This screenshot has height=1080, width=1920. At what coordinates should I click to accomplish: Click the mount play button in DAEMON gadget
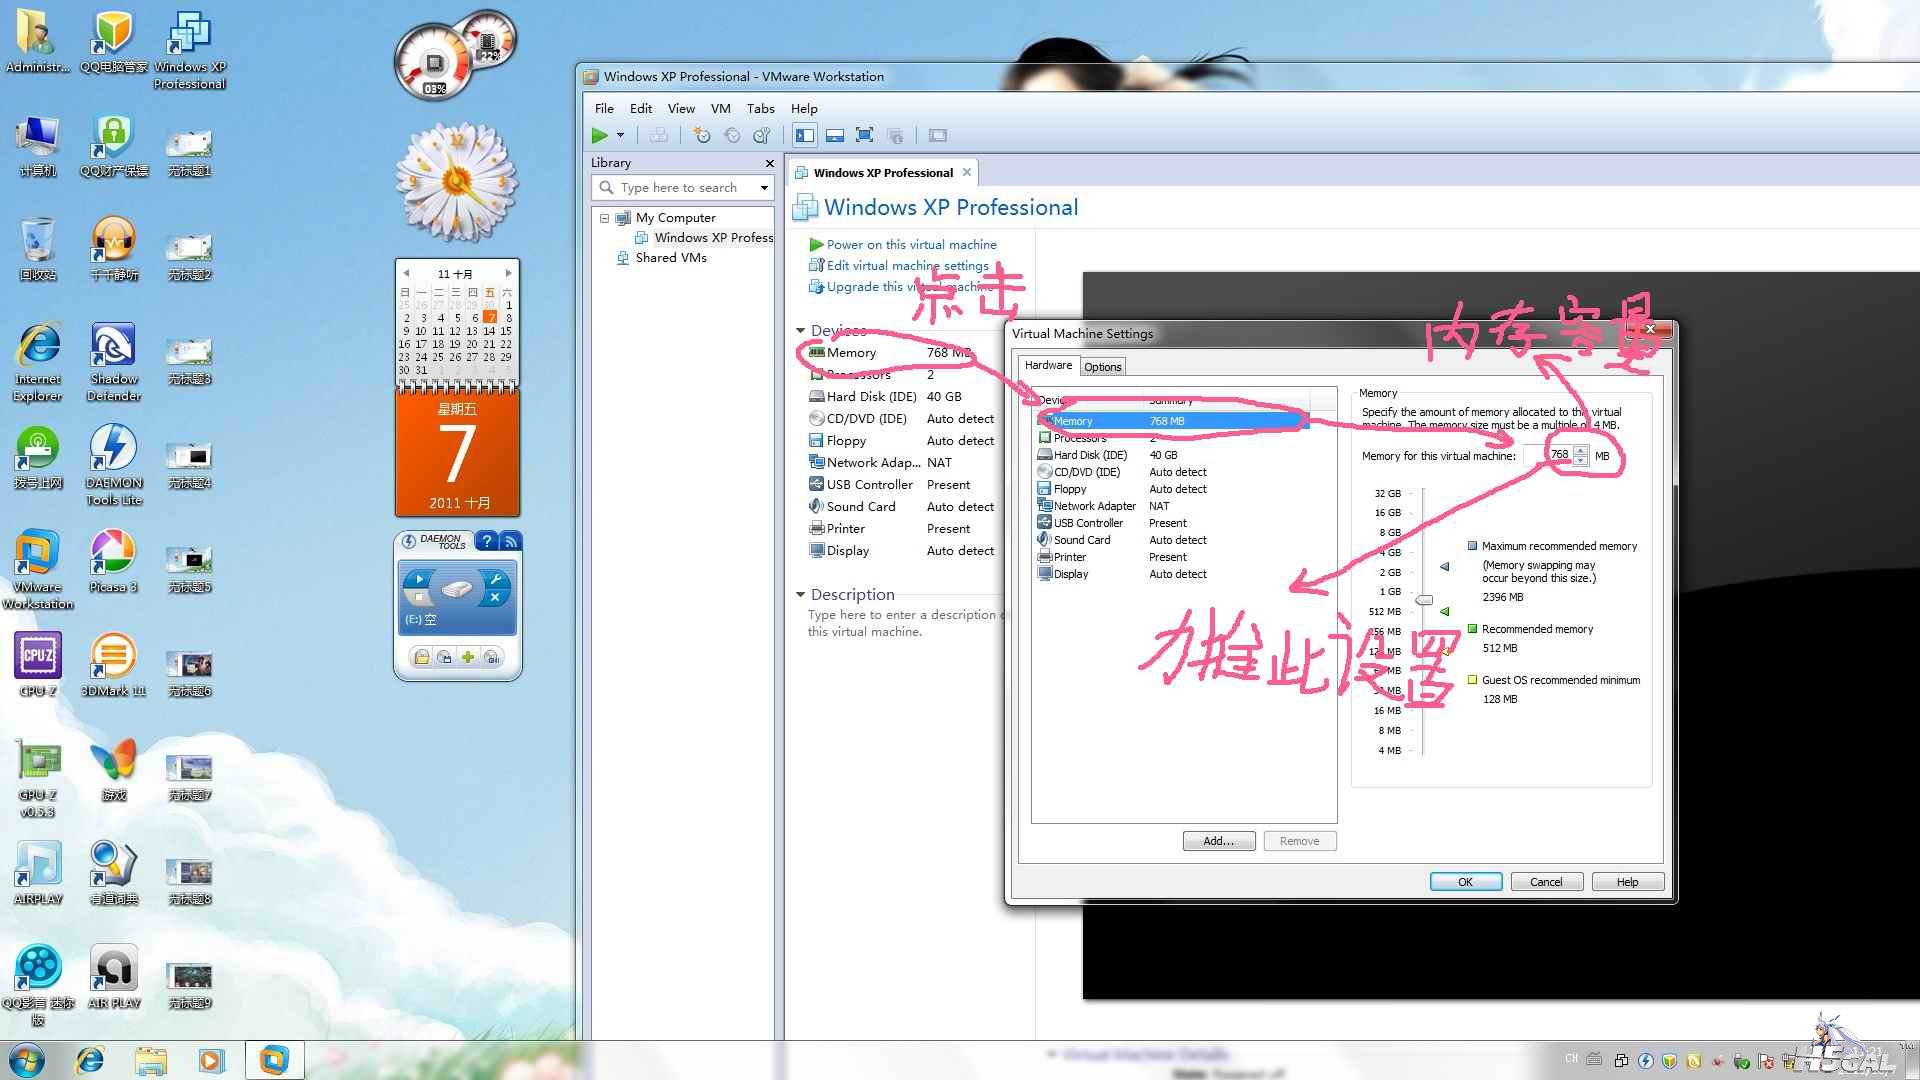click(x=419, y=578)
